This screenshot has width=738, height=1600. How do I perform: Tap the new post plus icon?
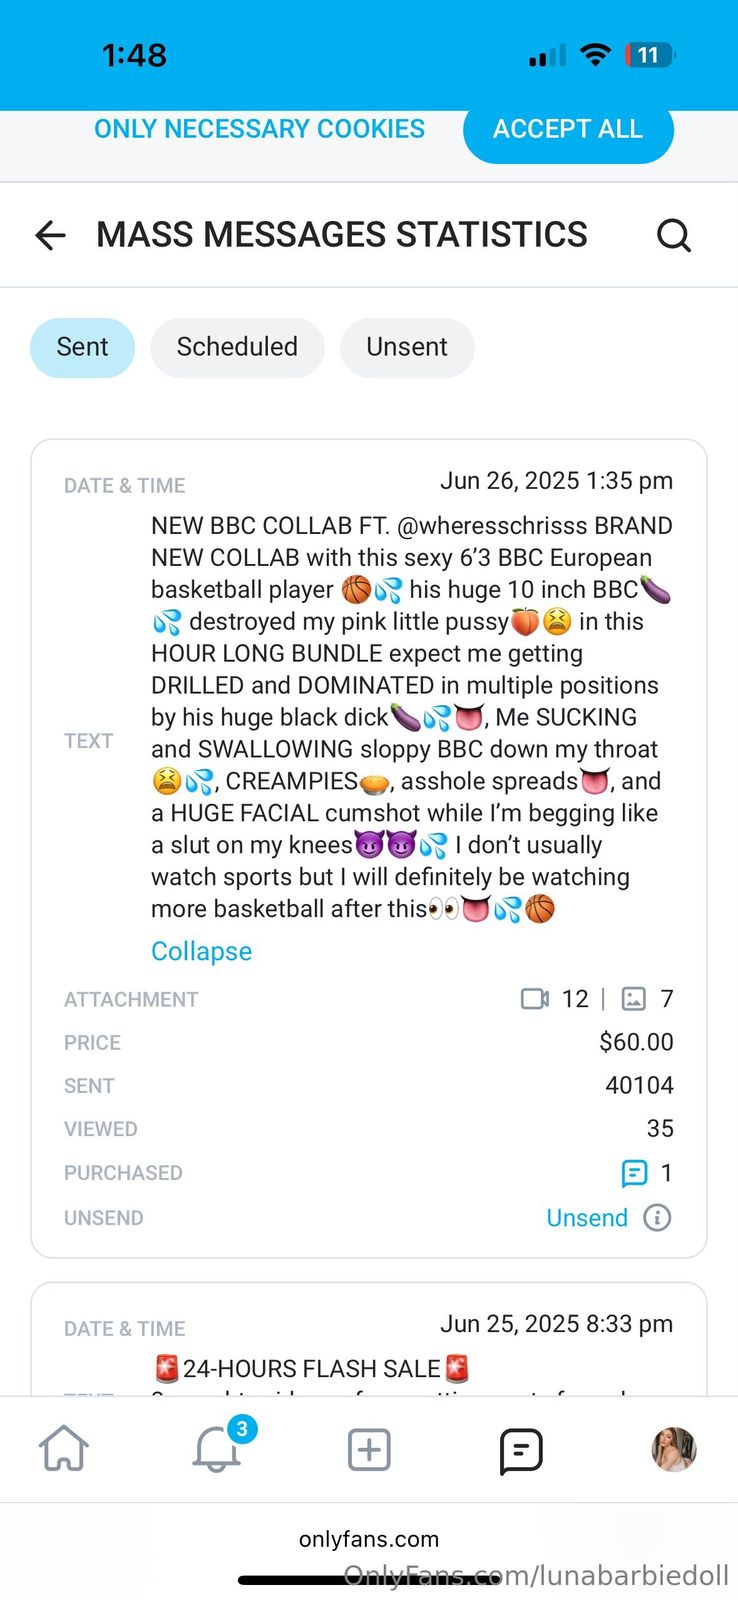[x=369, y=1449]
